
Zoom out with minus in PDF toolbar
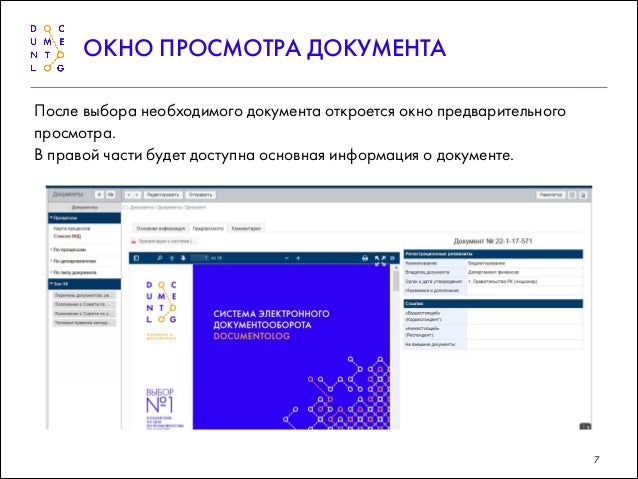pyautogui.click(x=286, y=258)
